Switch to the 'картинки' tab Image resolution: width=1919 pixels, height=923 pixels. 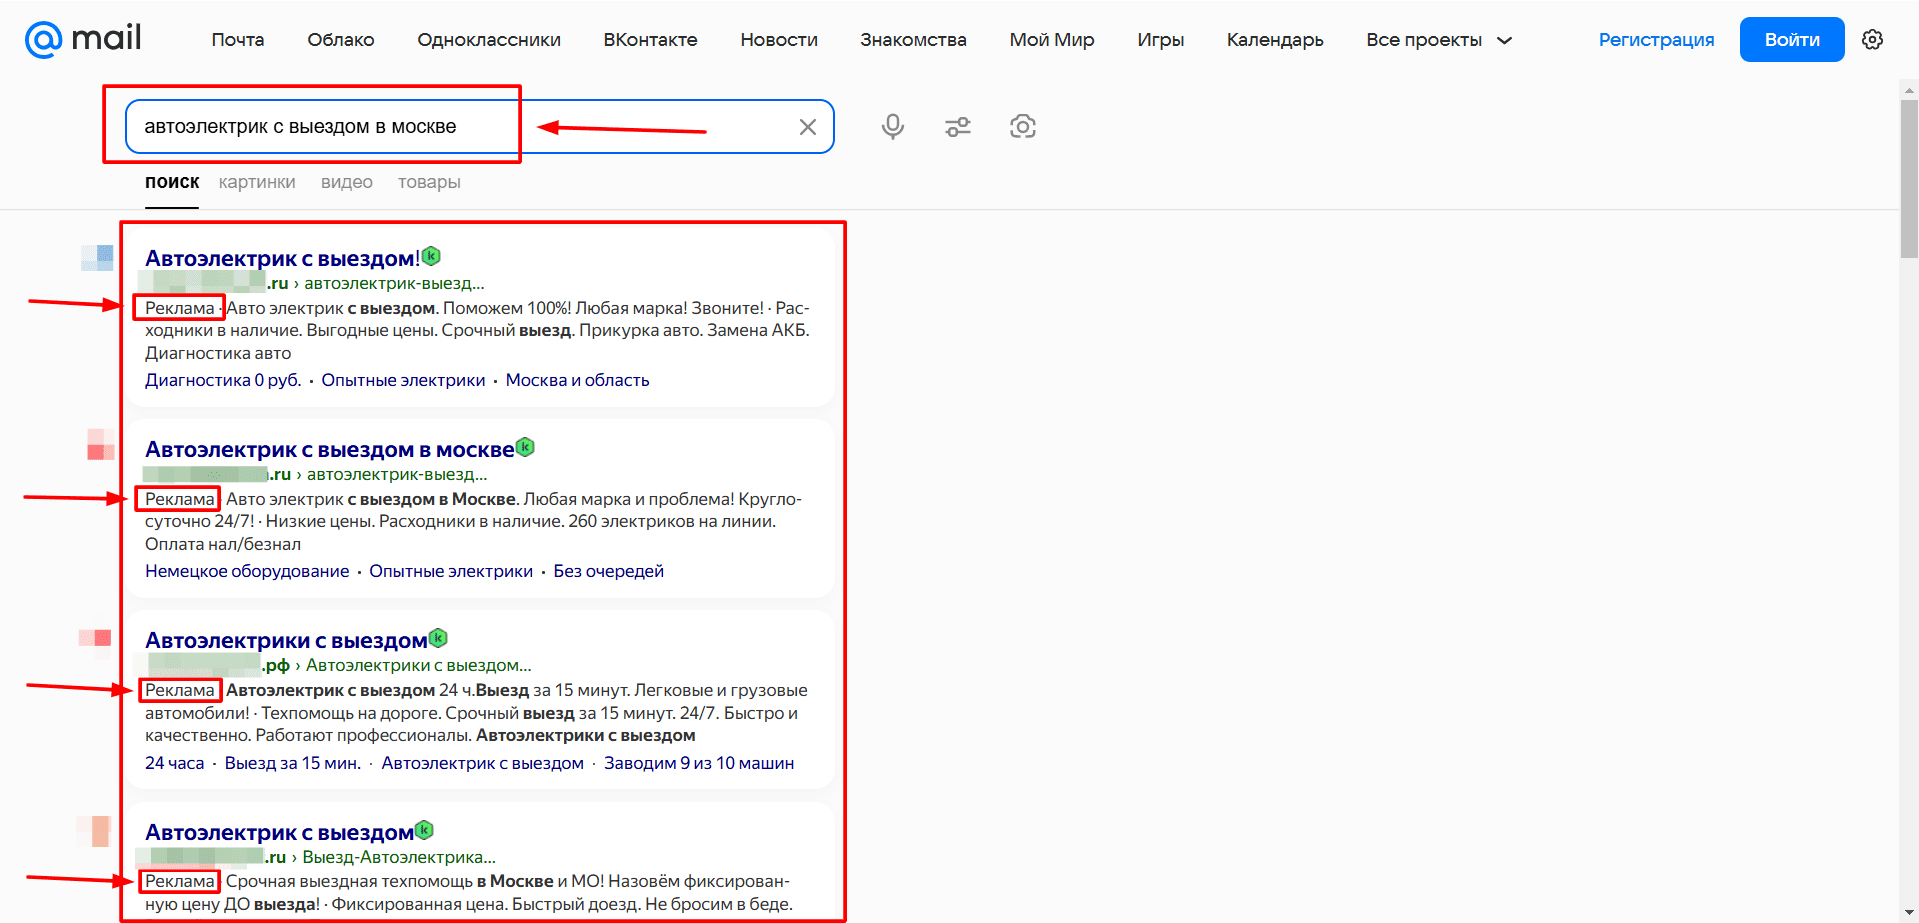tap(257, 182)
